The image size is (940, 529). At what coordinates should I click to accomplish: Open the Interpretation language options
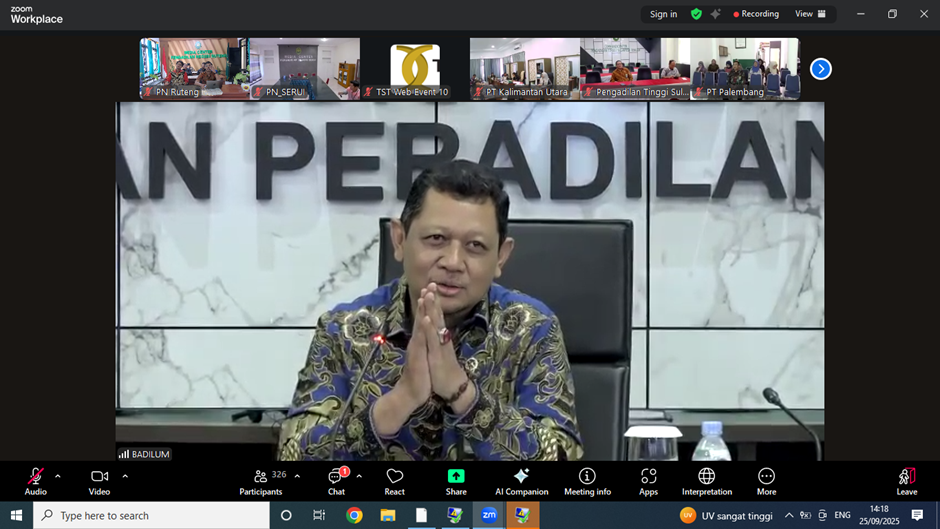coord(706,481)
